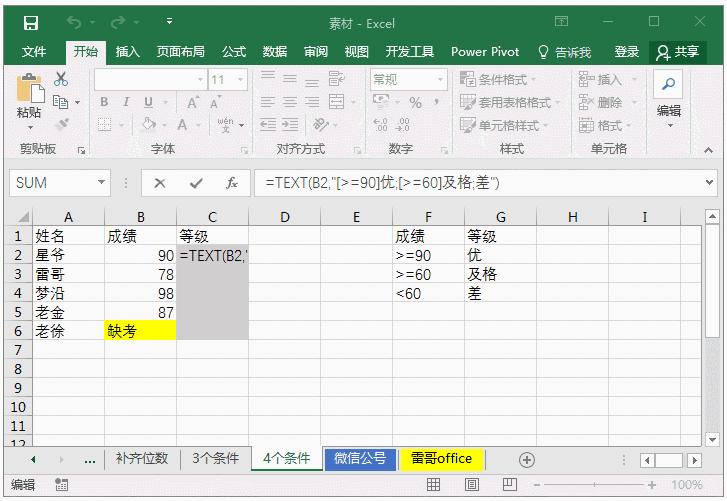Viewport: 727px width, 501px height.
Task: Click the 格式 cells button
Action: [x=605, y=125]
